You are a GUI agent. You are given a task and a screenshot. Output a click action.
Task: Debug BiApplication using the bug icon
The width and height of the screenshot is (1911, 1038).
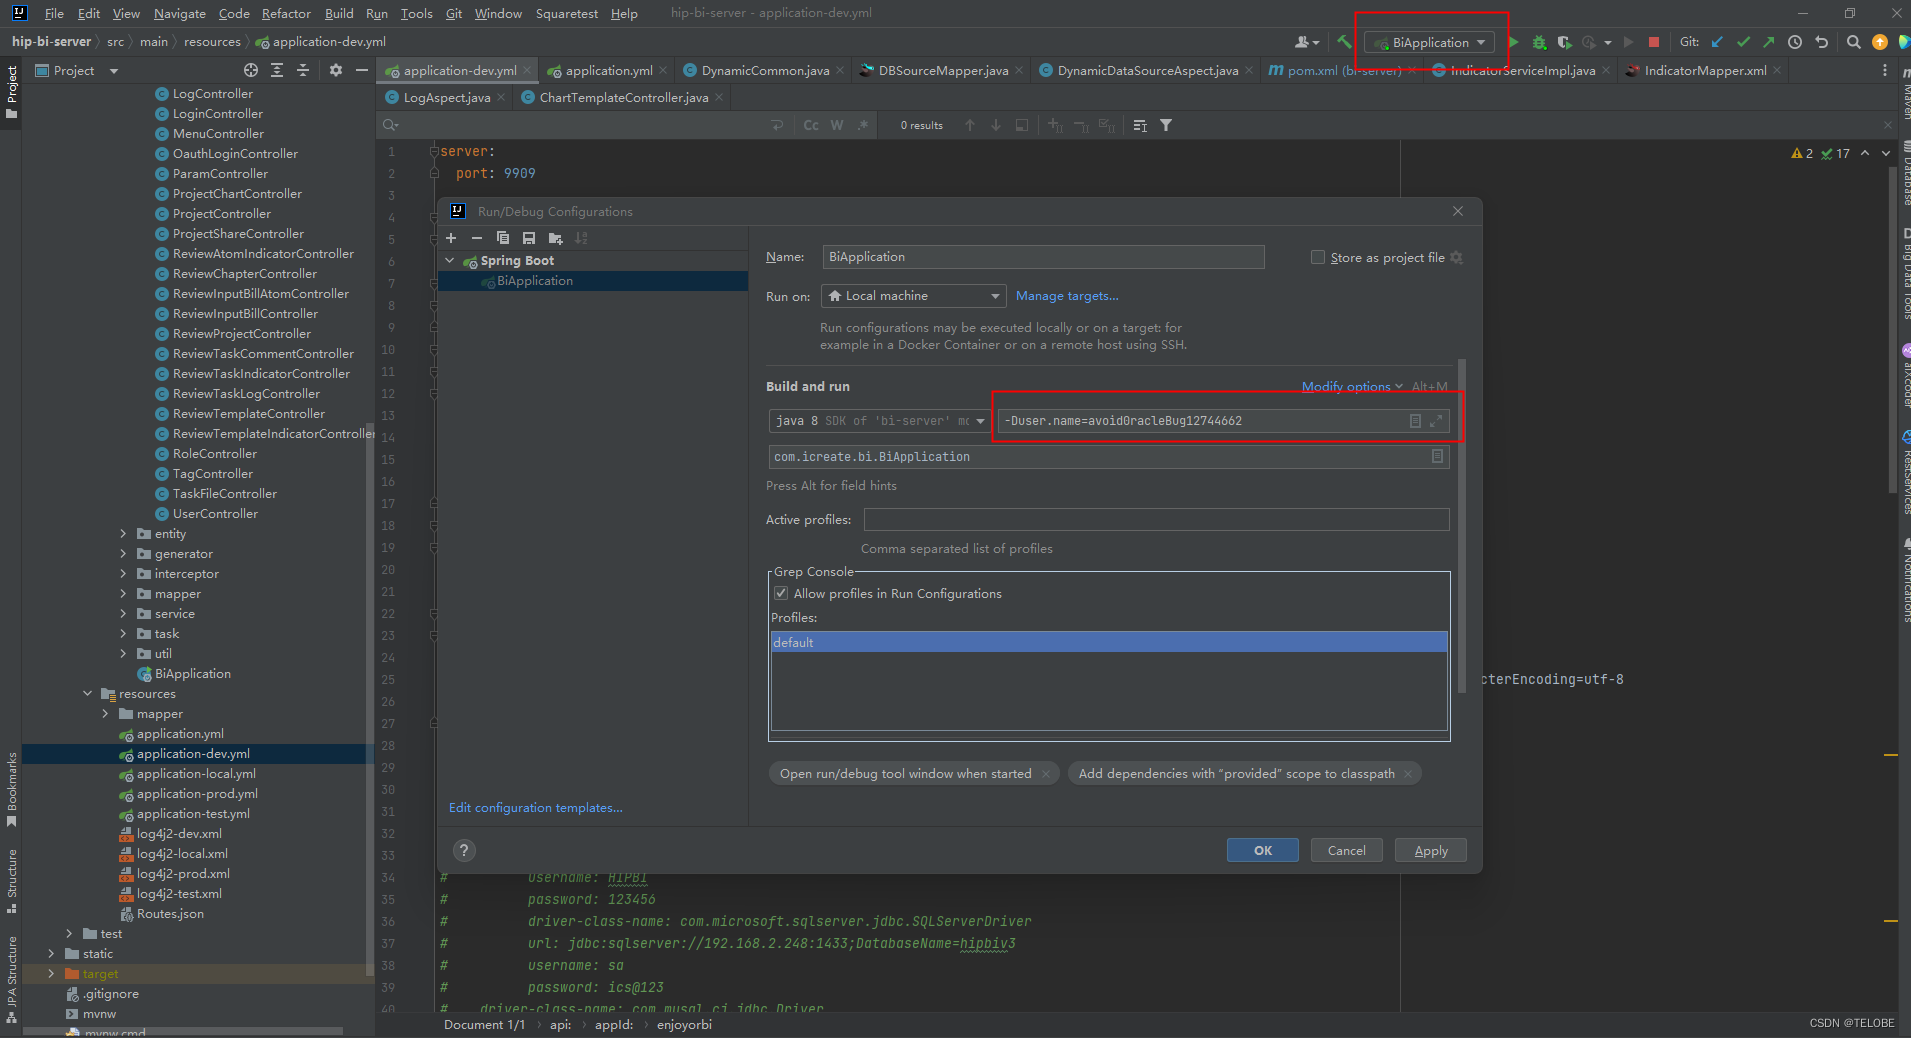(x=1539, y=42)
